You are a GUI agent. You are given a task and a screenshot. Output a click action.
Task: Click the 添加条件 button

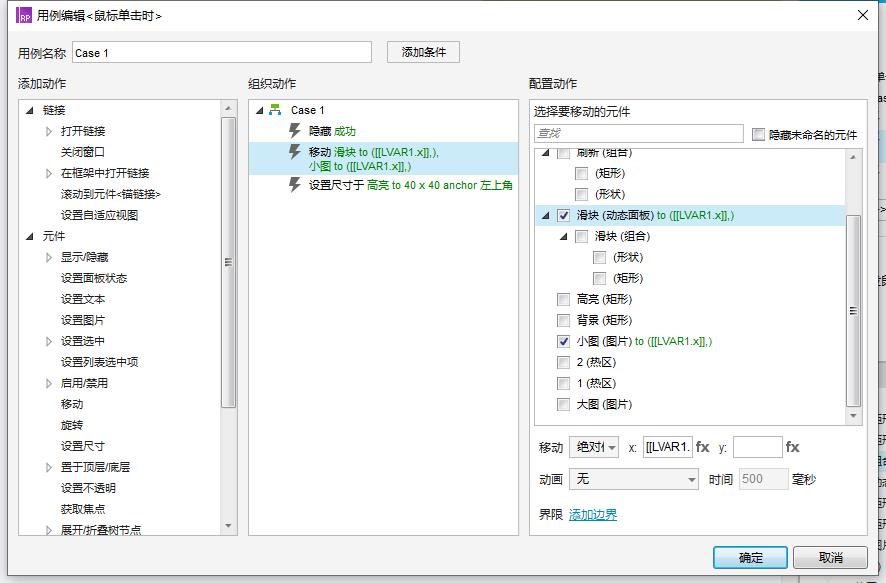(423, 52)
